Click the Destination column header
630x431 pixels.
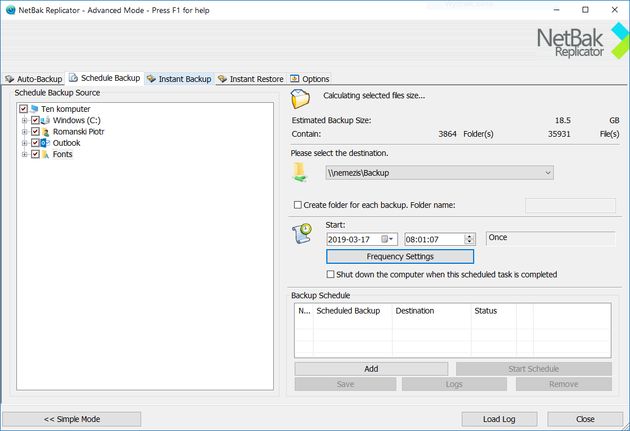tap(432, 311)
